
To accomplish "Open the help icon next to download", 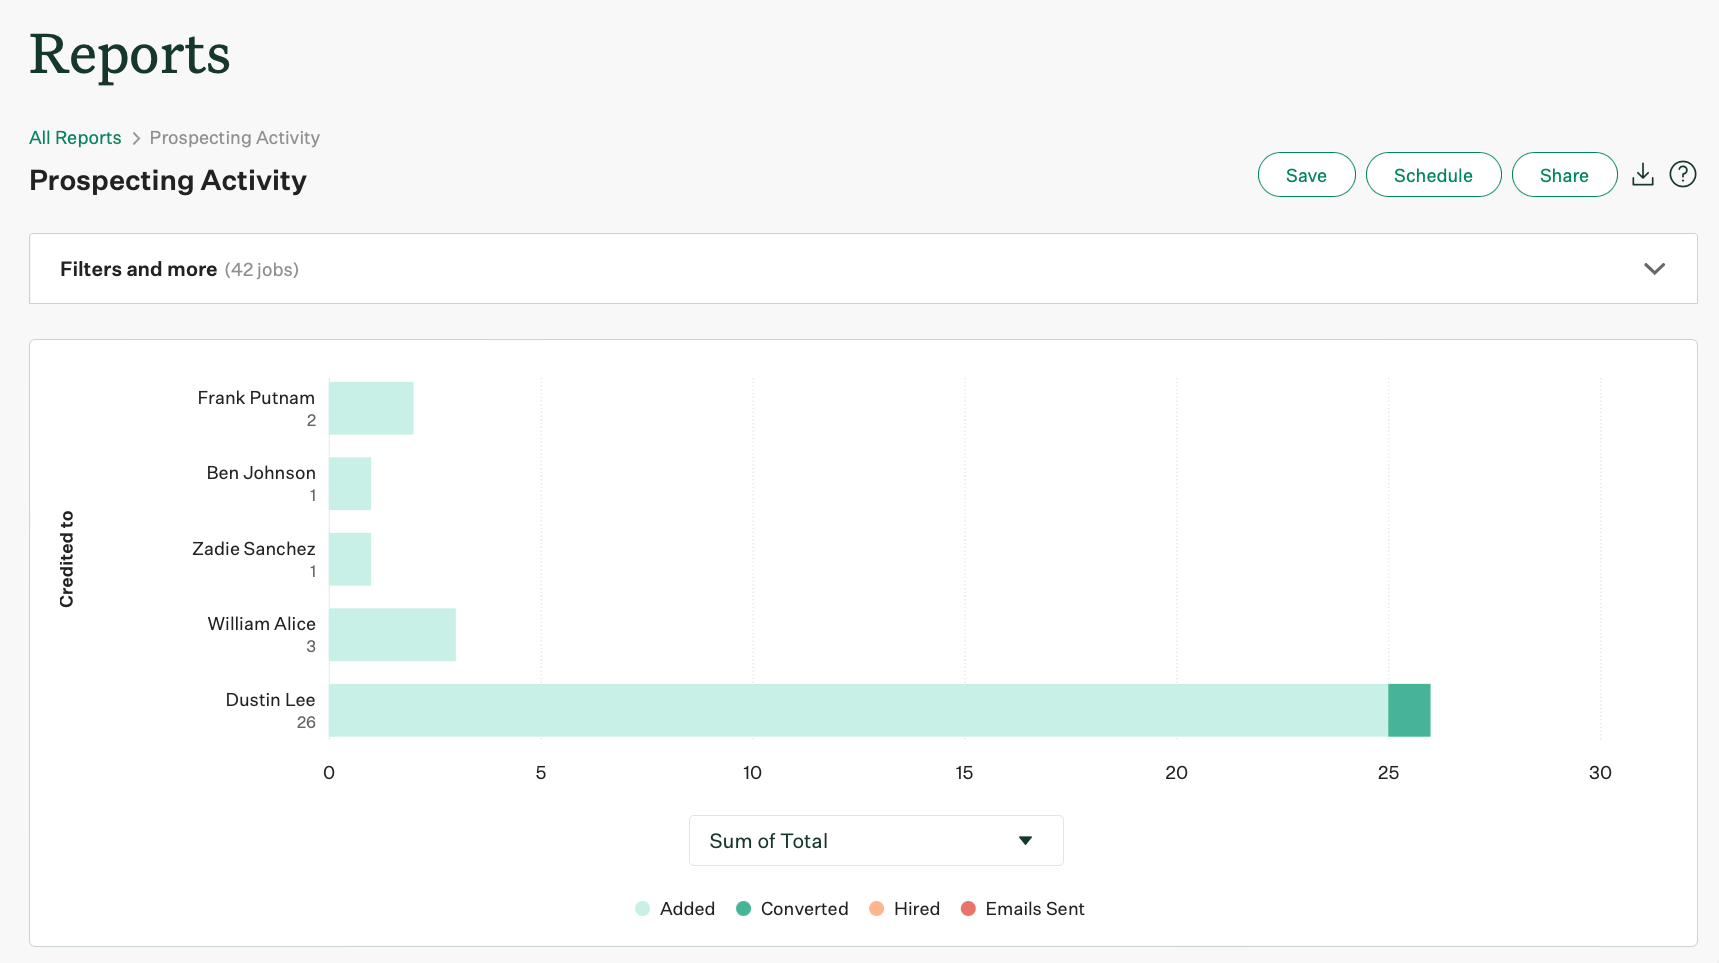I will click(x=1683, y=174).
